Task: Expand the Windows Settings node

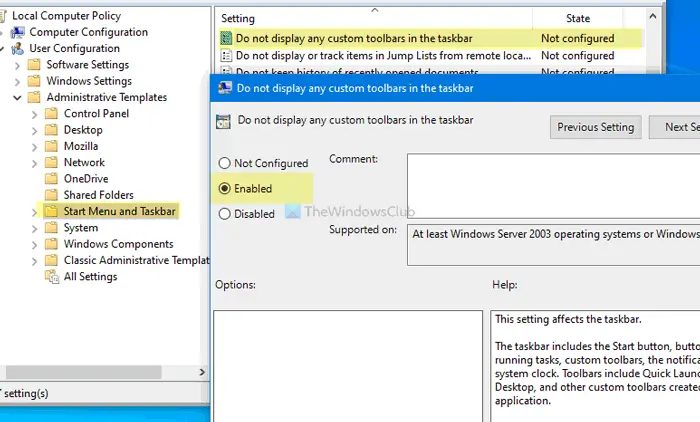Action: tap(17, 82)
